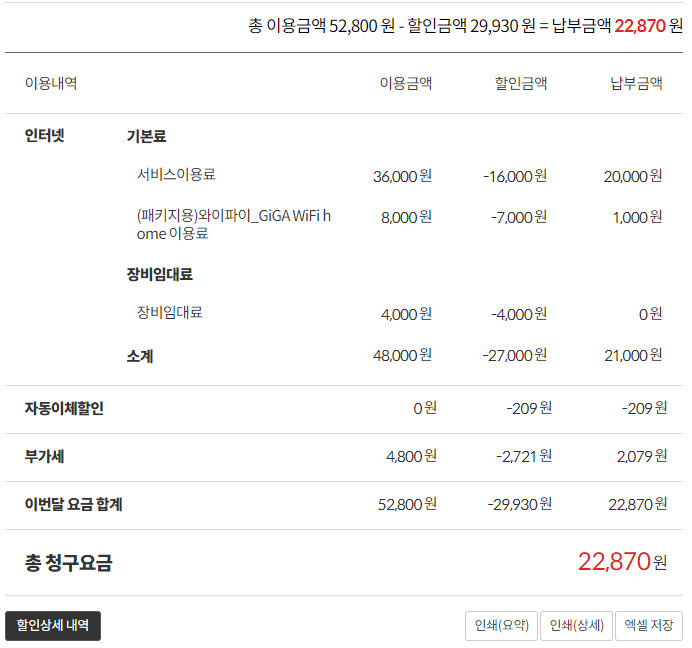Viewport: 692px width, 648px height.
Task: Select the 서비스이용료 row label
Action: tap(176, 175)
